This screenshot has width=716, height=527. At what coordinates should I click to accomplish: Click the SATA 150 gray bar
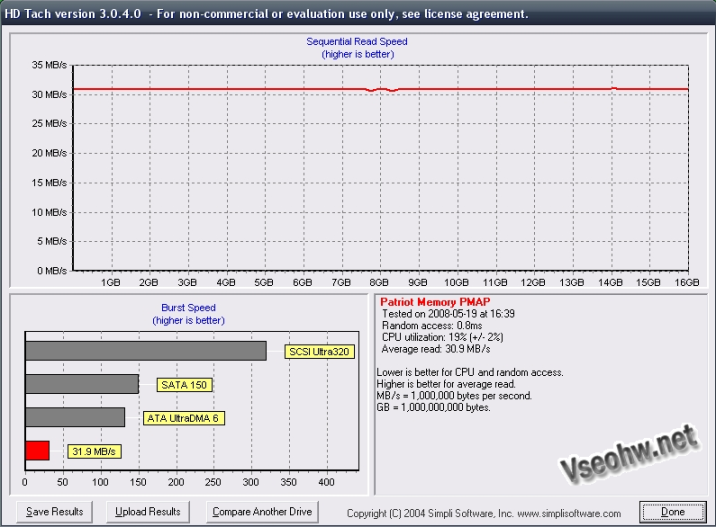pyautogui.click(x=82, y=384)
